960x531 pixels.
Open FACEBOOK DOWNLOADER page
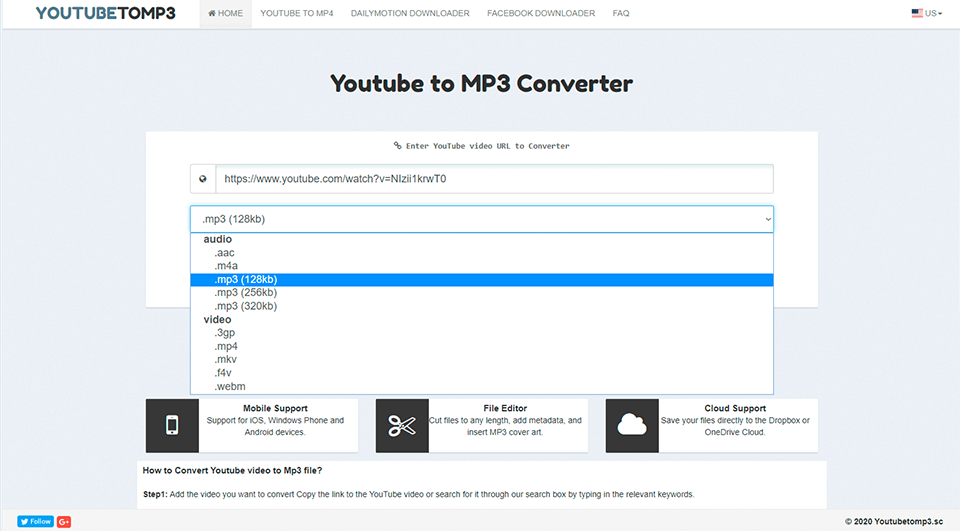tap(541, 13)
